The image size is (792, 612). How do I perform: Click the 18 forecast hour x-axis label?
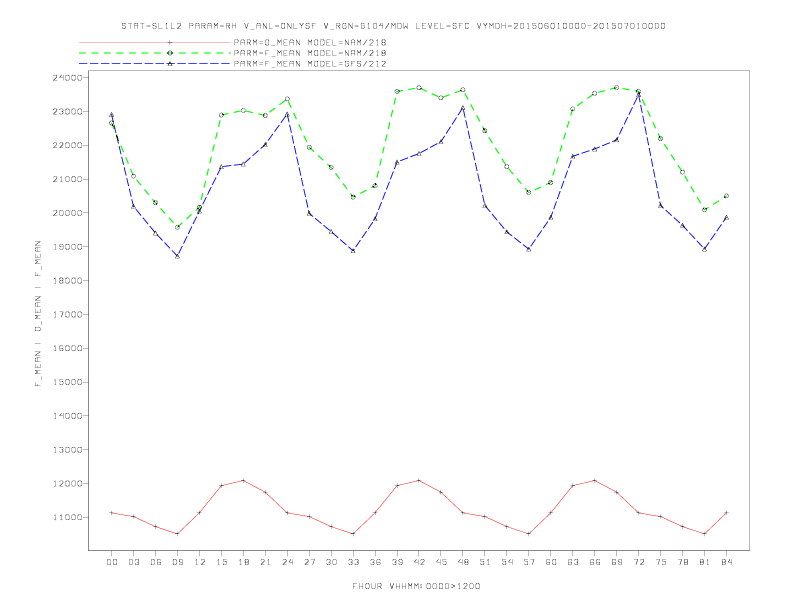pyautogui.click(x=243, y=562)
